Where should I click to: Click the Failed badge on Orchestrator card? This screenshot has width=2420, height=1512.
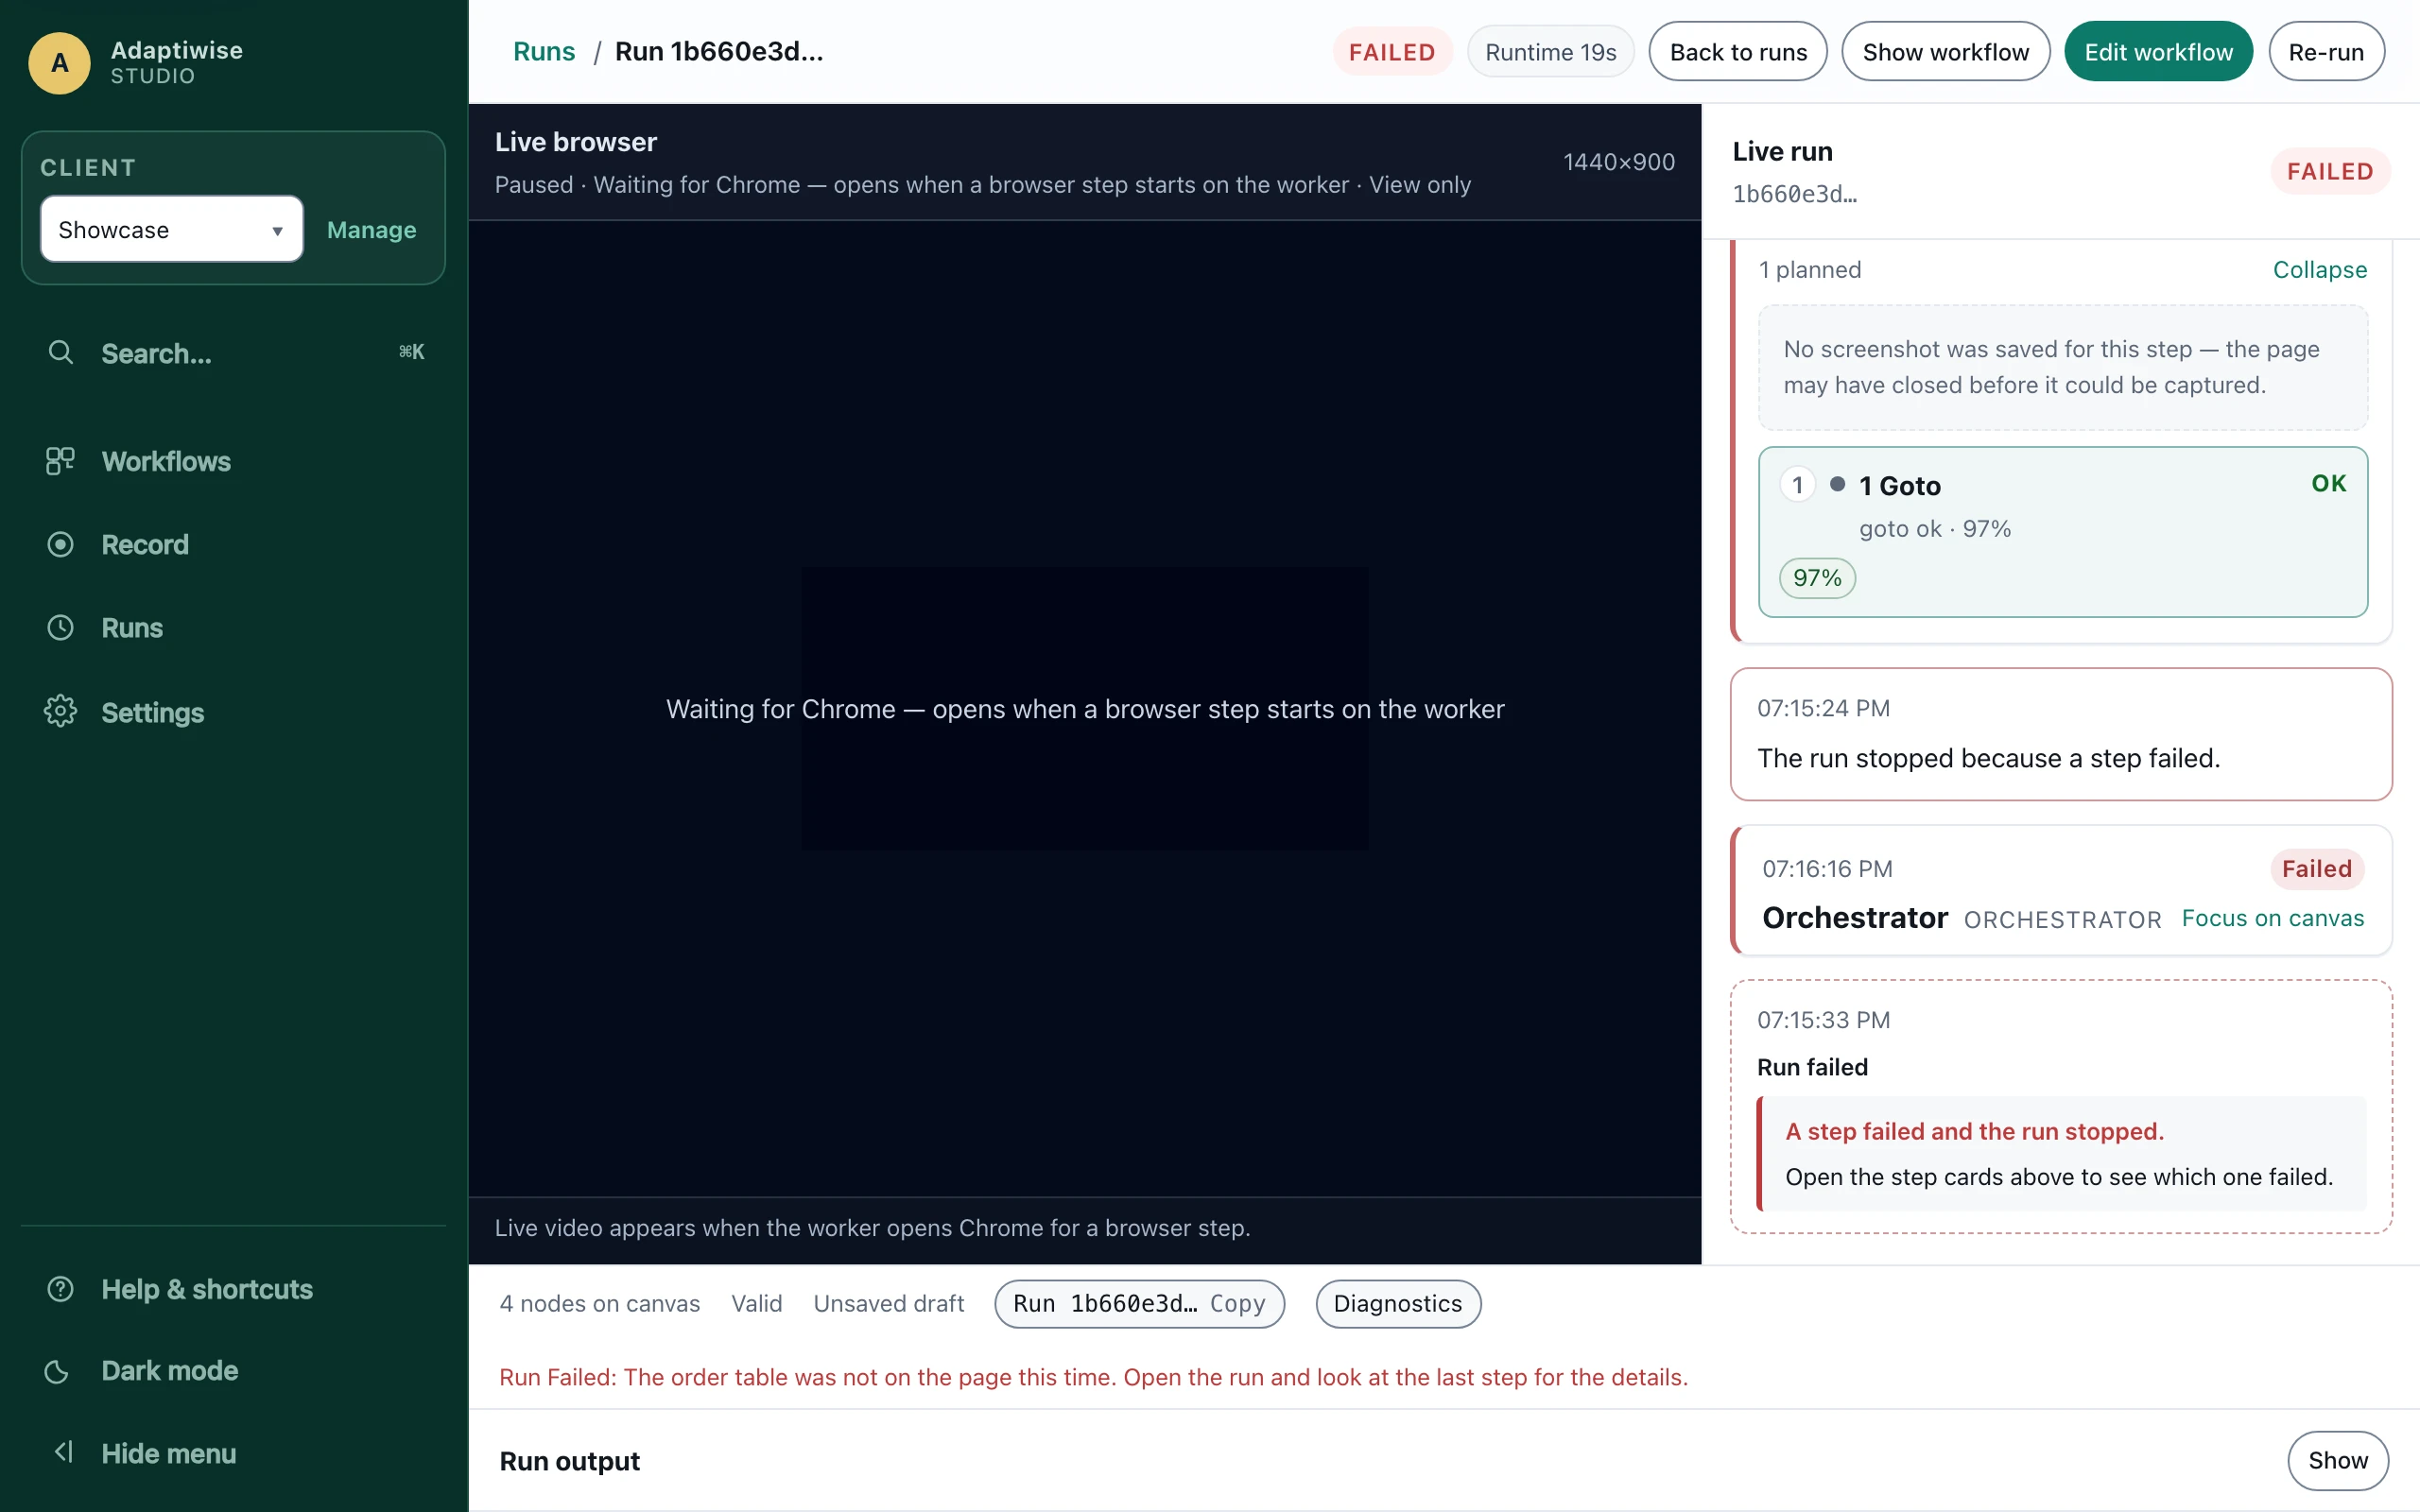click(2316, 868)
